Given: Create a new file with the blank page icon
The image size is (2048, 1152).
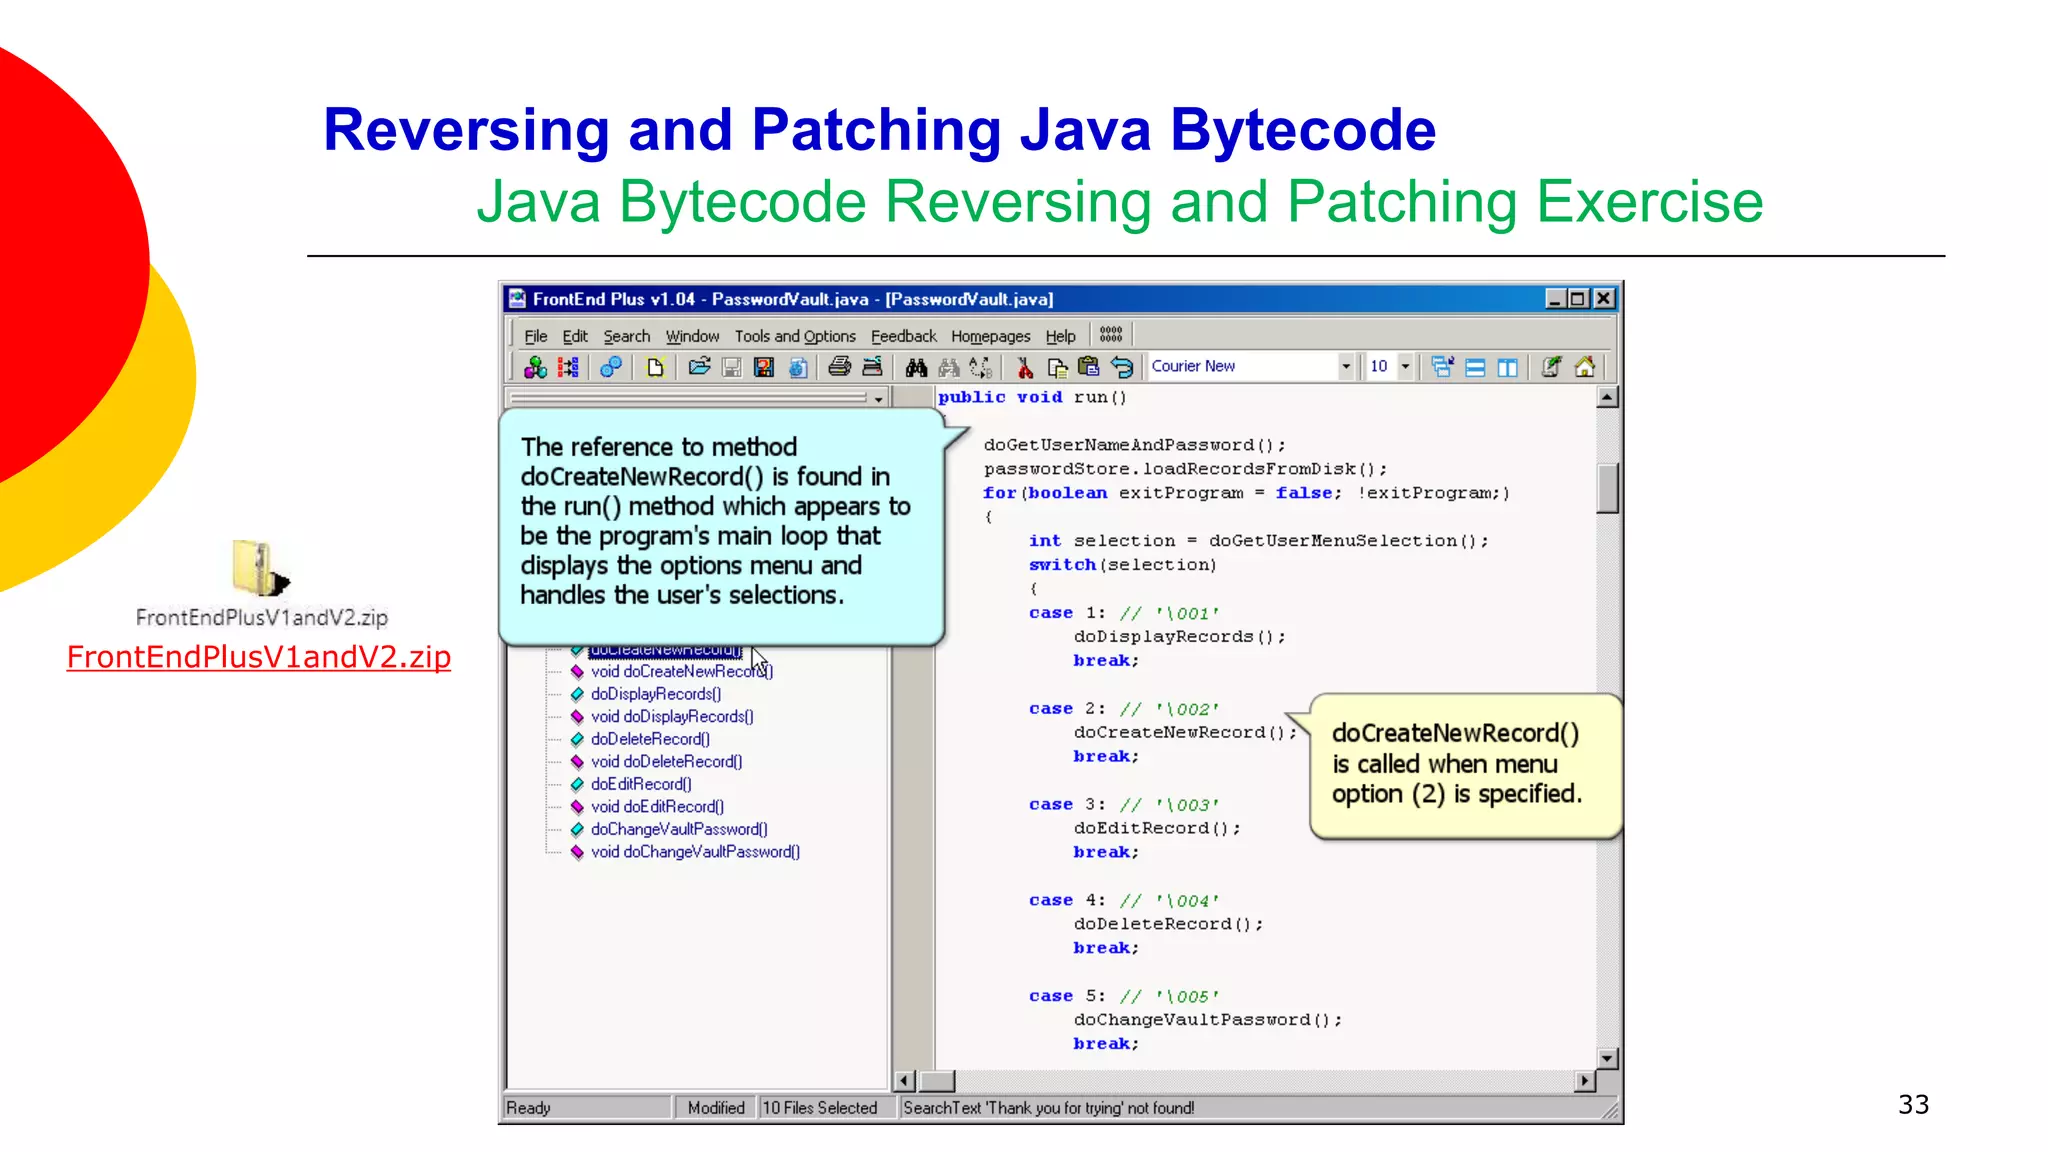Looking at the screenshot, I should [655, 367].
